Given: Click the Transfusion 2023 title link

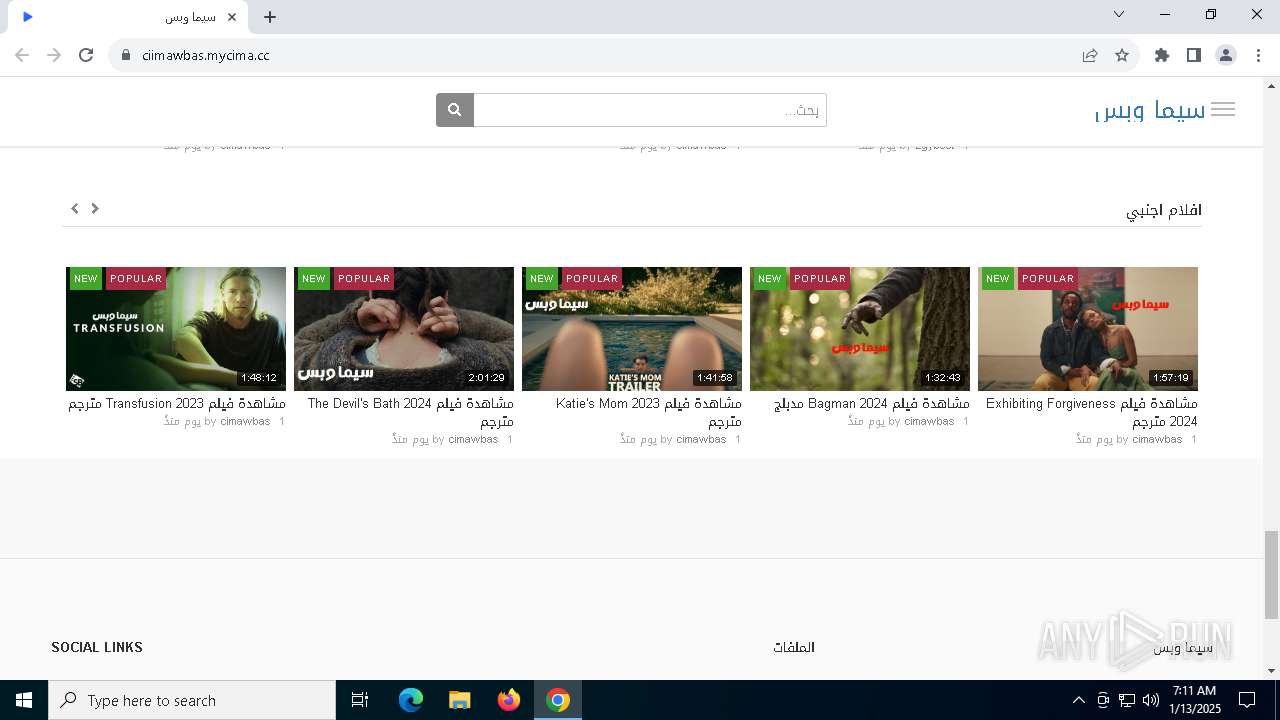Looking at the screenshot, I should click(177, 404).
